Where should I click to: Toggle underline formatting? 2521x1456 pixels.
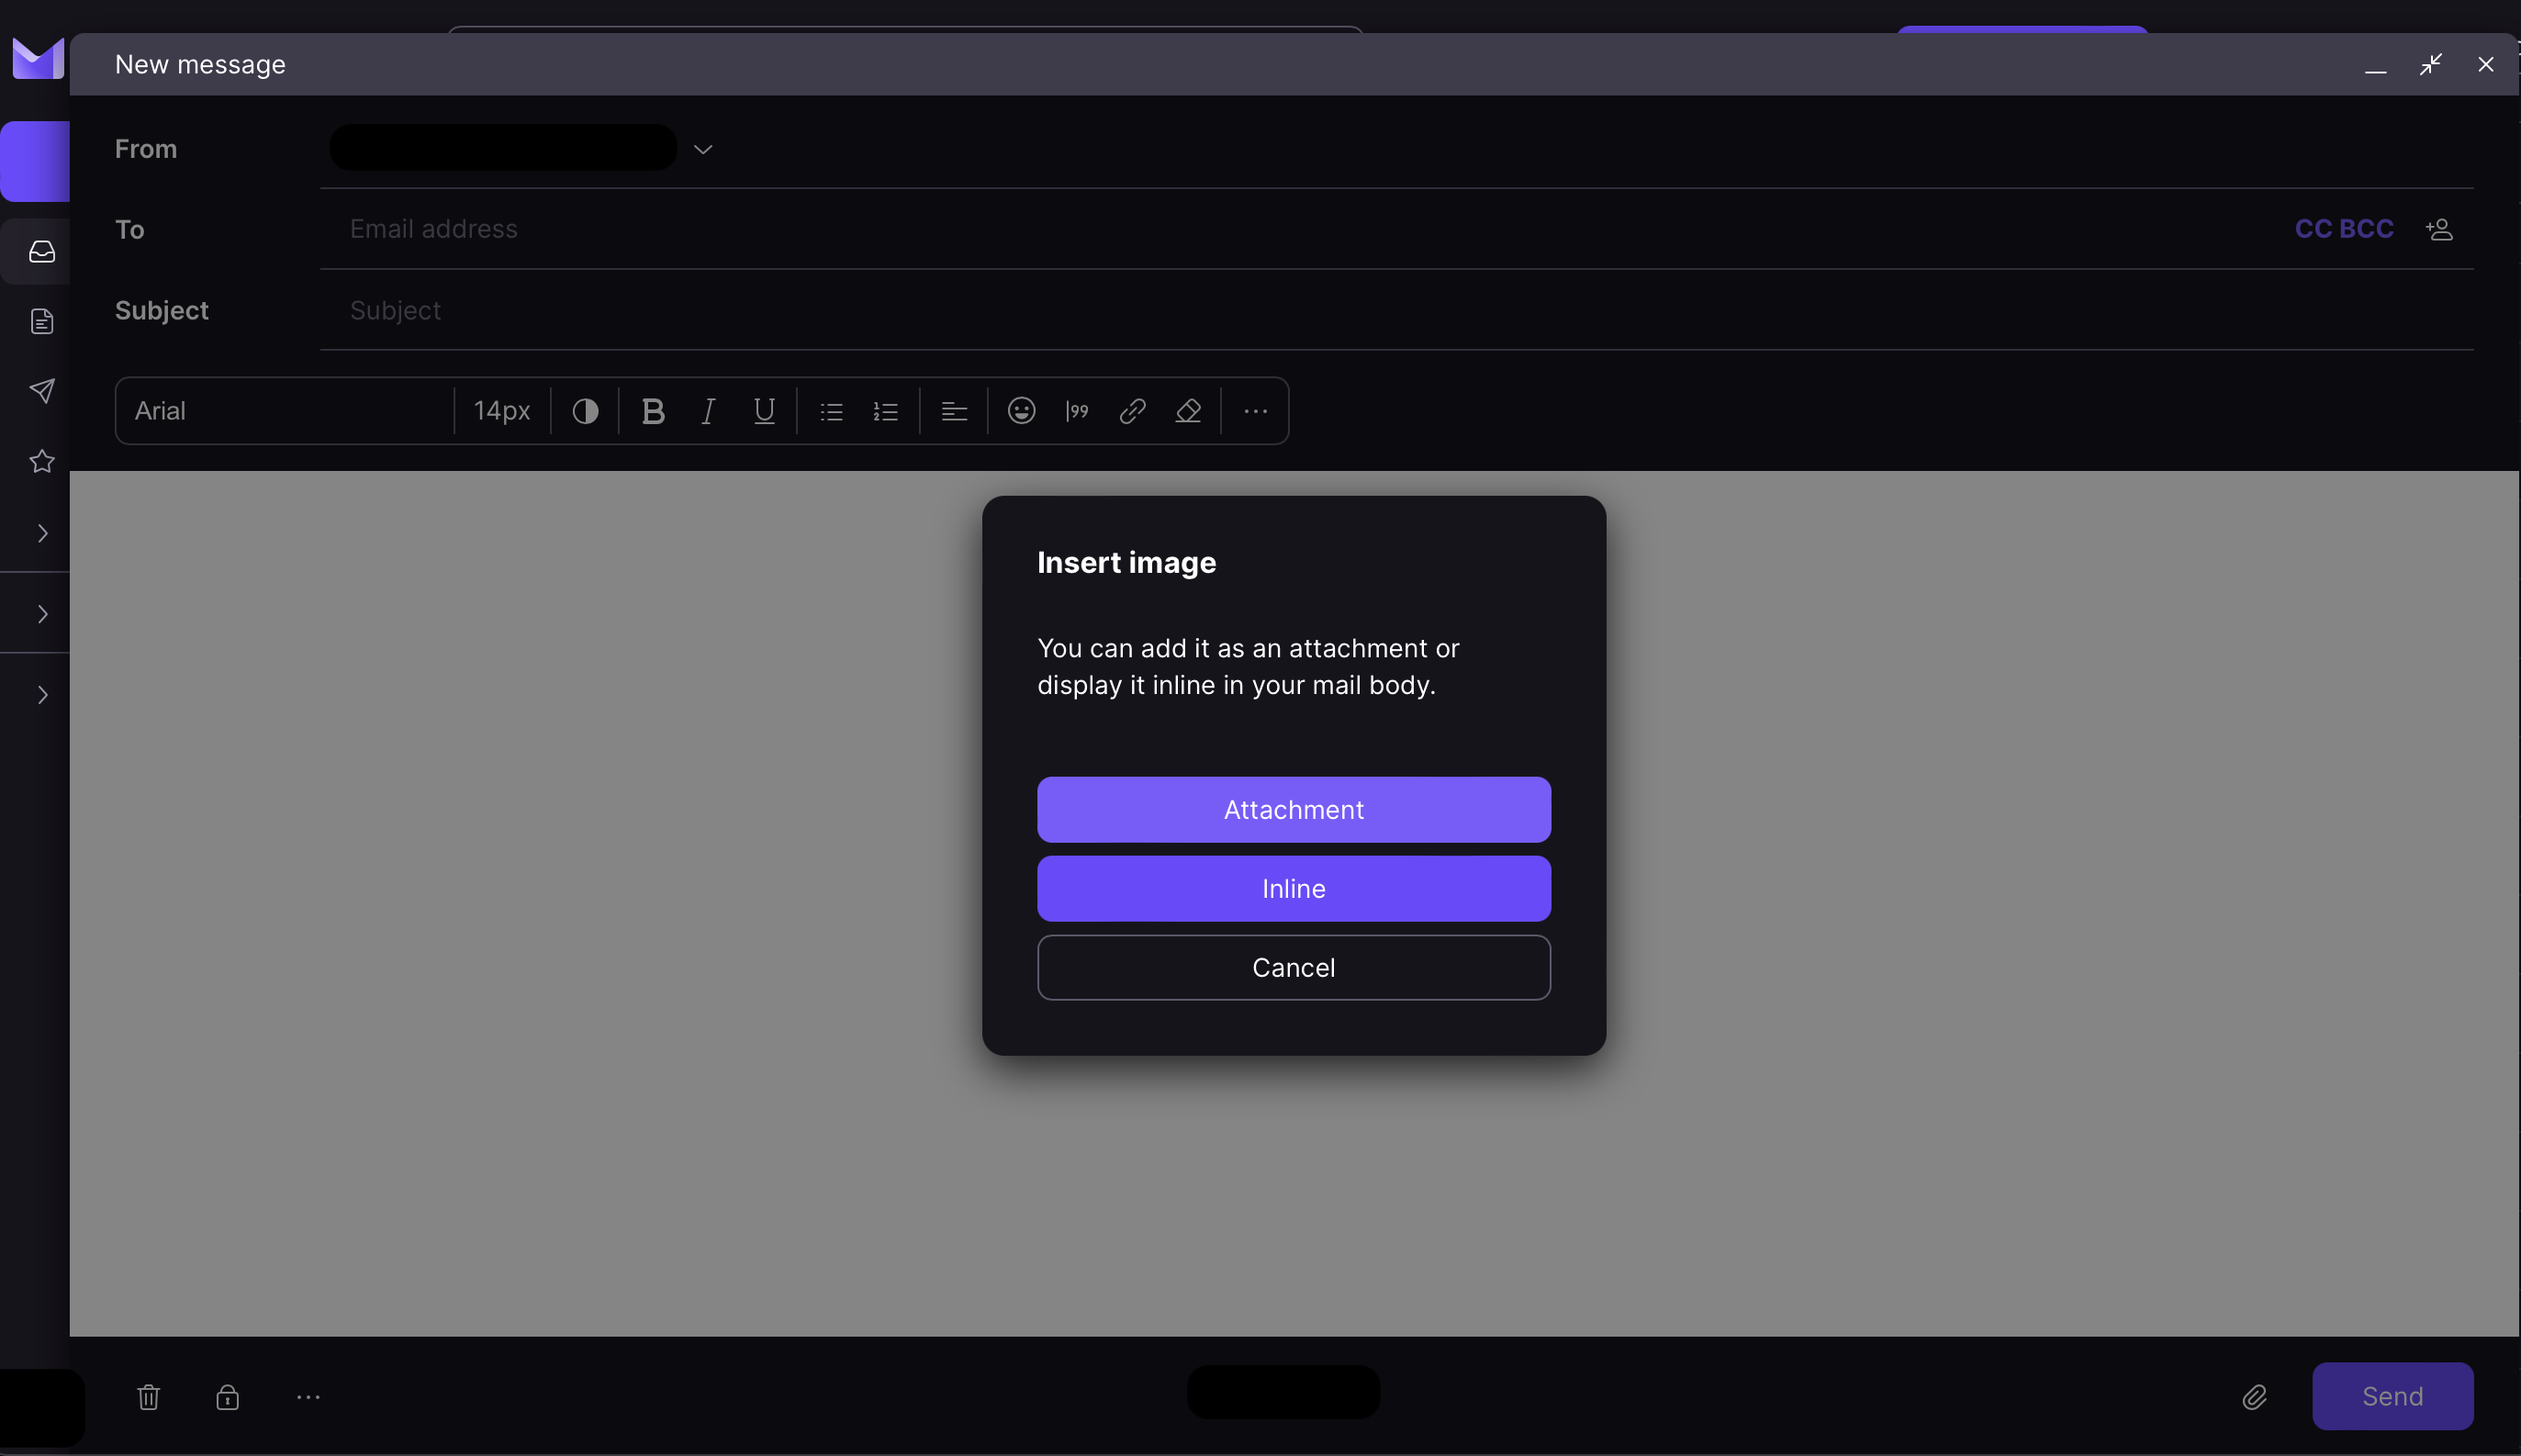(764, 411)
